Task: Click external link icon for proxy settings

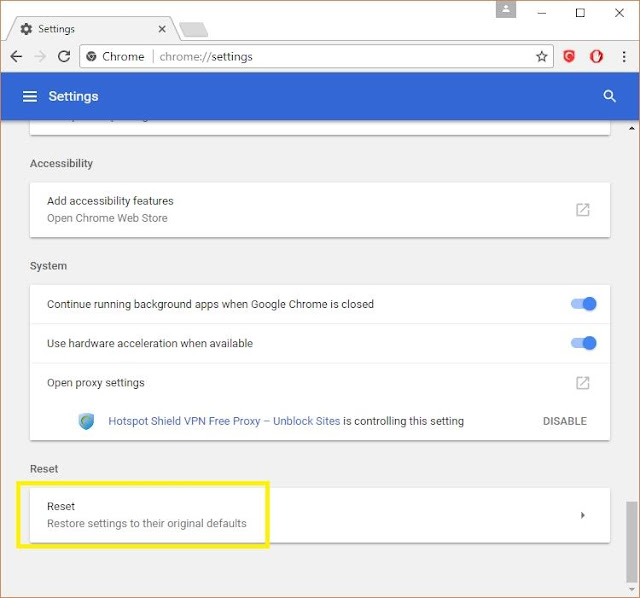Action: tap(582, 383)
